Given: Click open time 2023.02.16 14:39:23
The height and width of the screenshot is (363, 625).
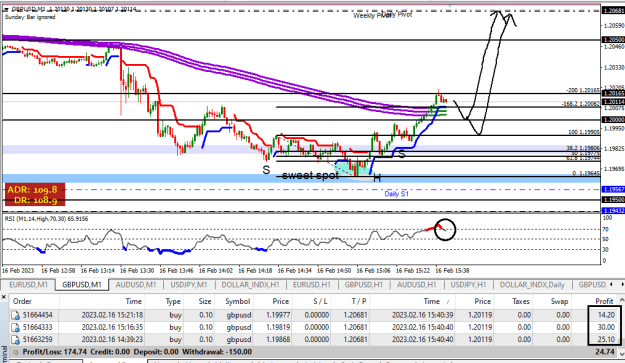Looking at the screenshot, I should [112, 340].
